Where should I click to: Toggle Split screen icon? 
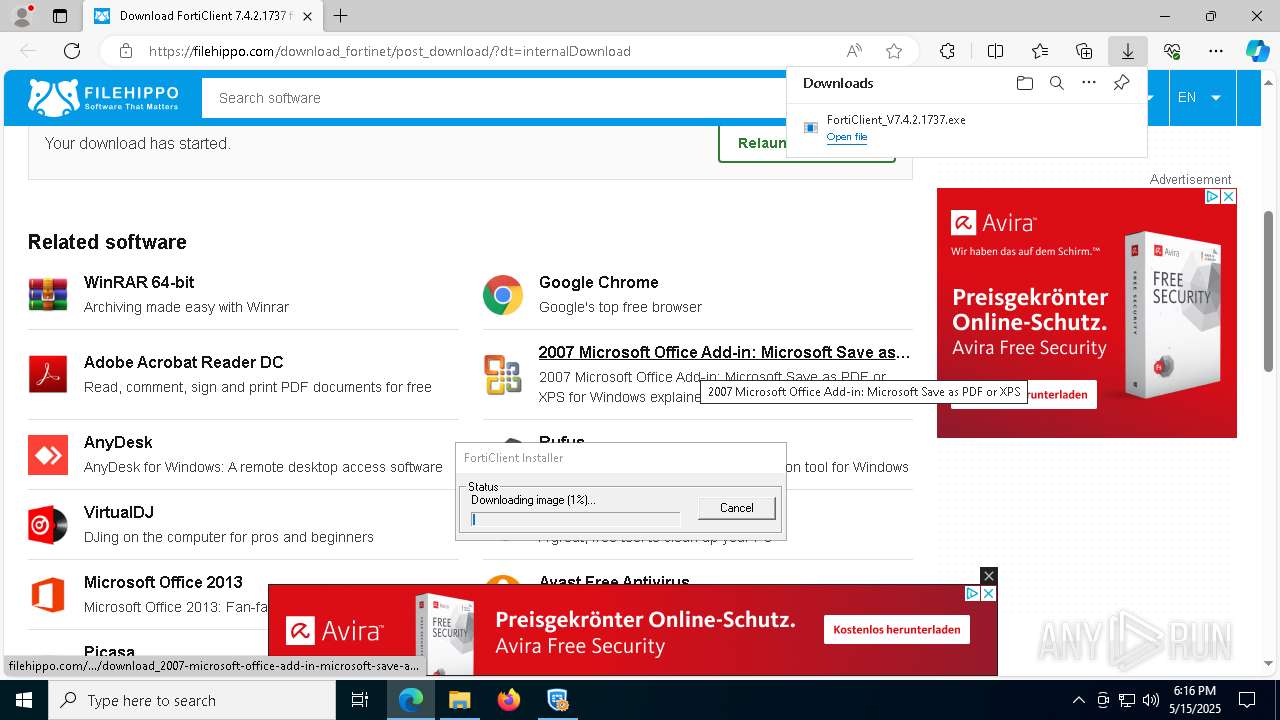tap(995, 51)
